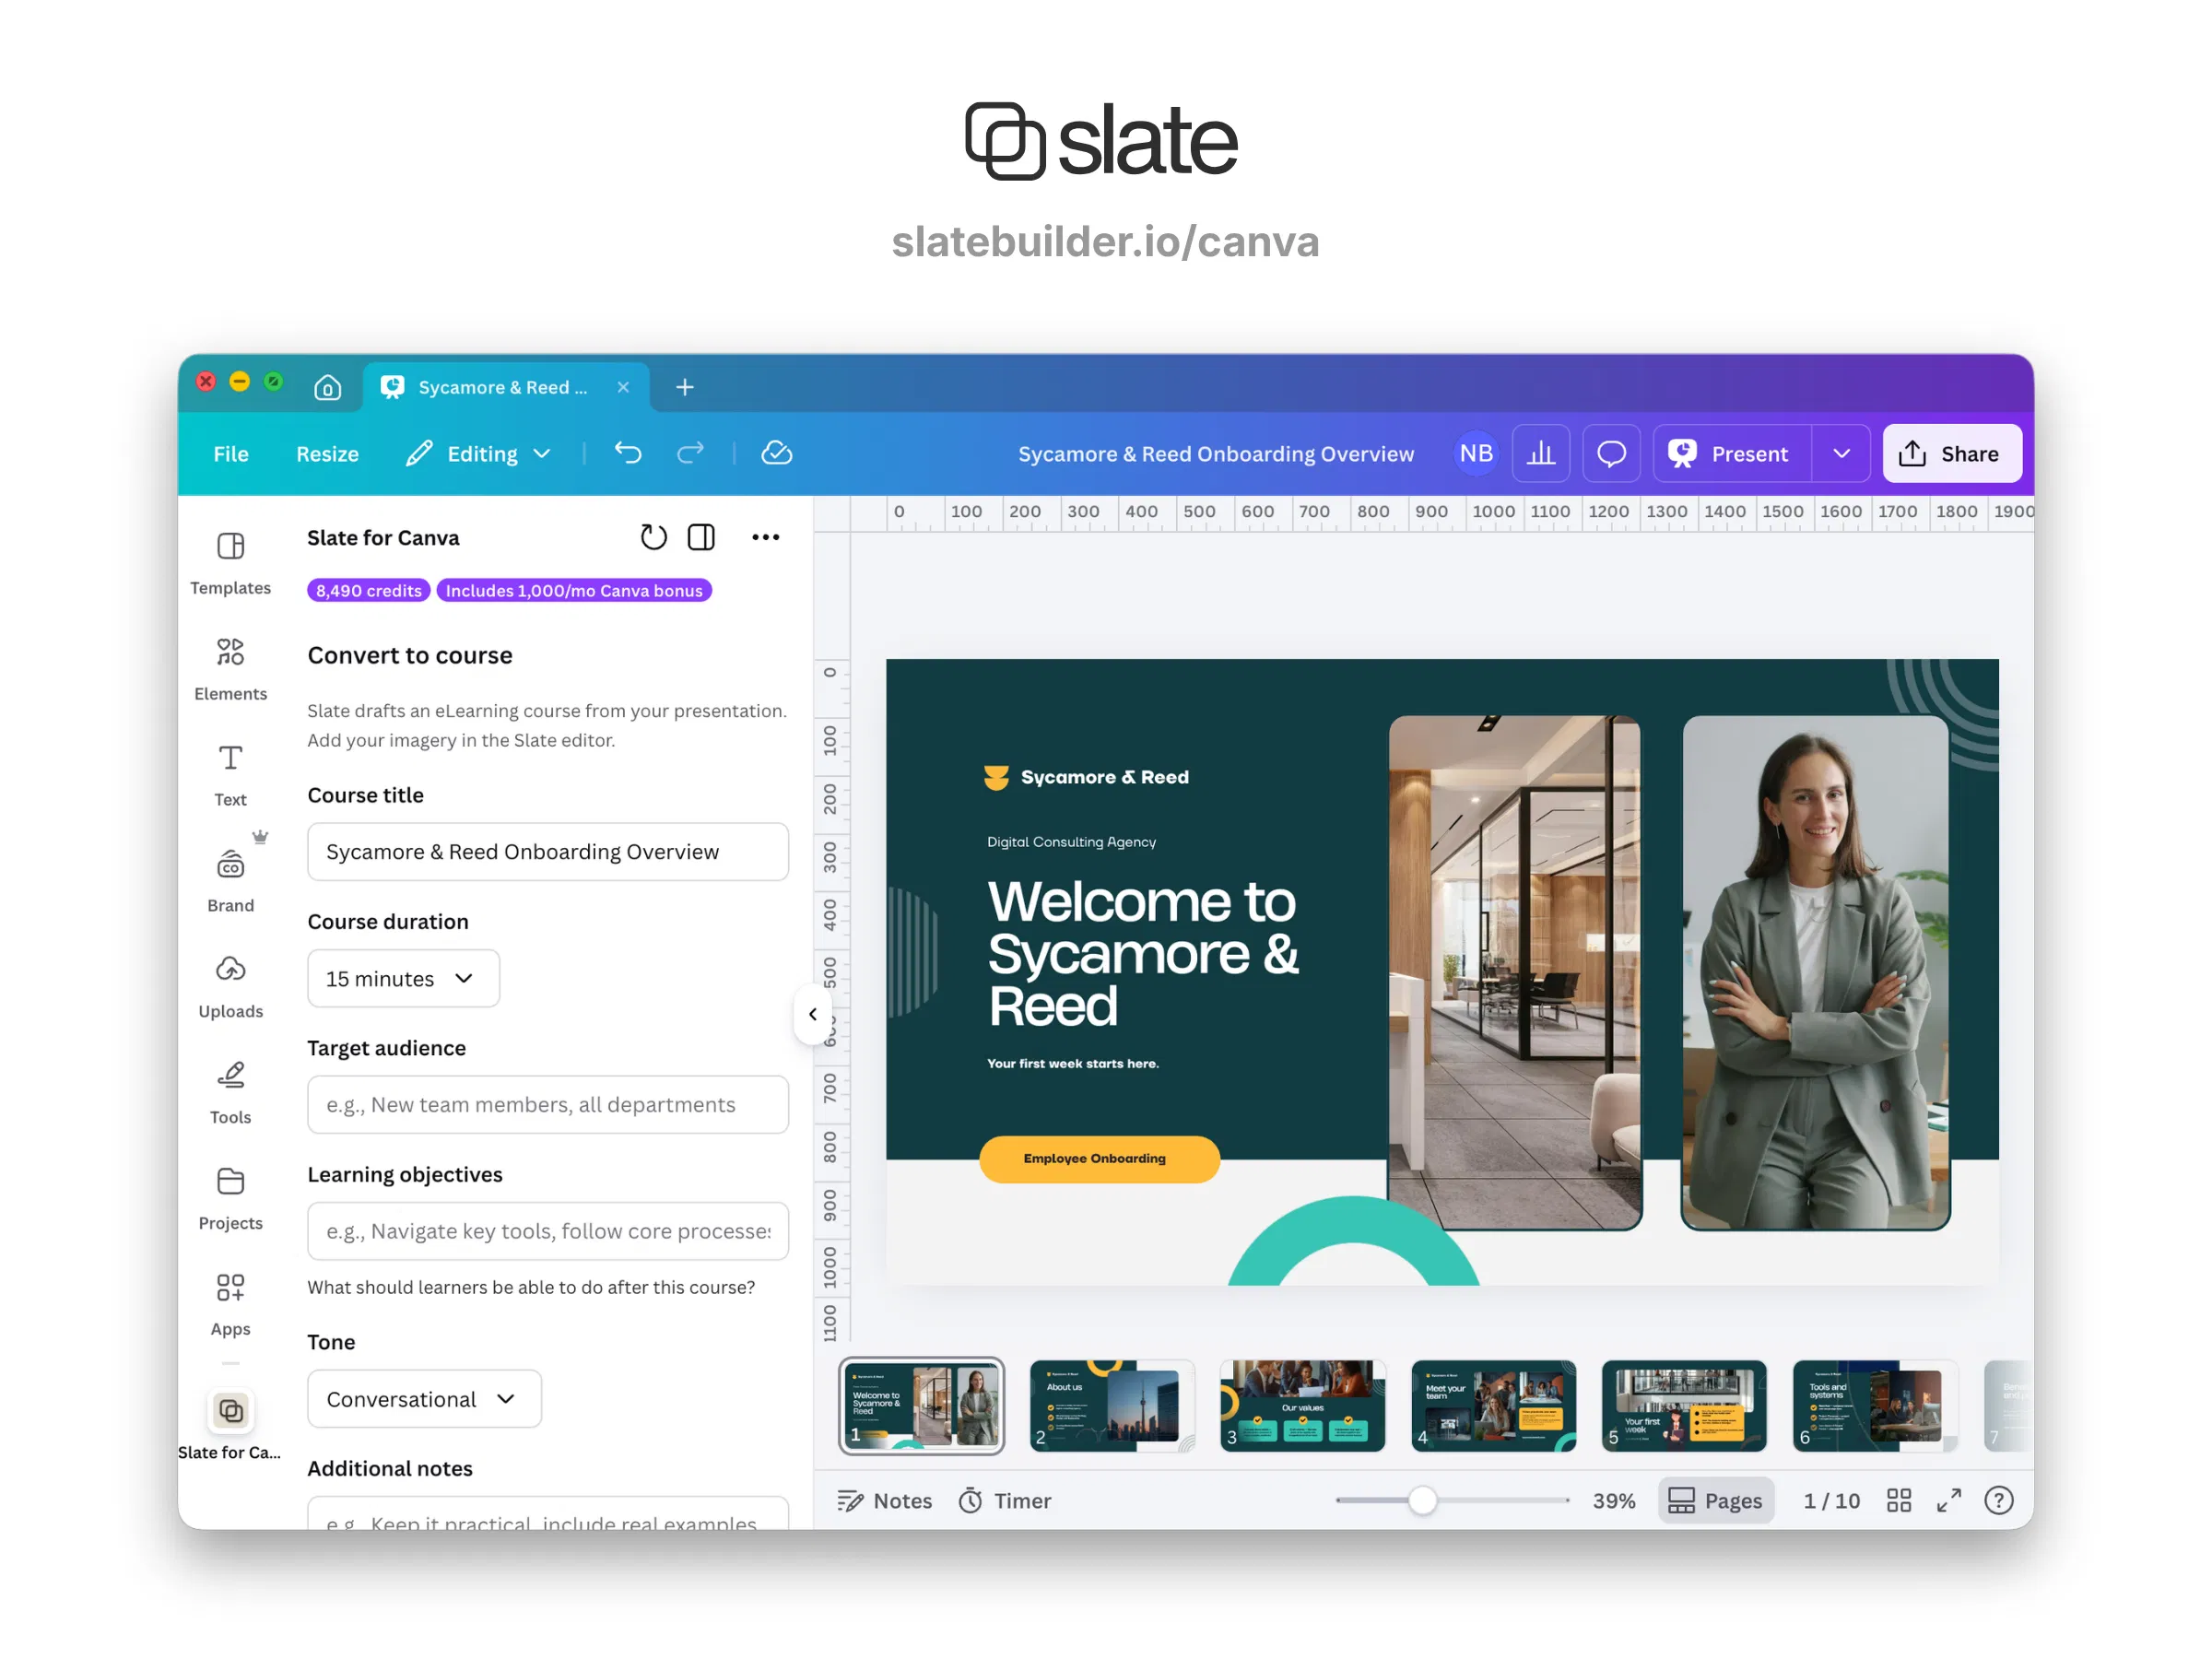Click the 1 / 10 page counter

1831,1500
